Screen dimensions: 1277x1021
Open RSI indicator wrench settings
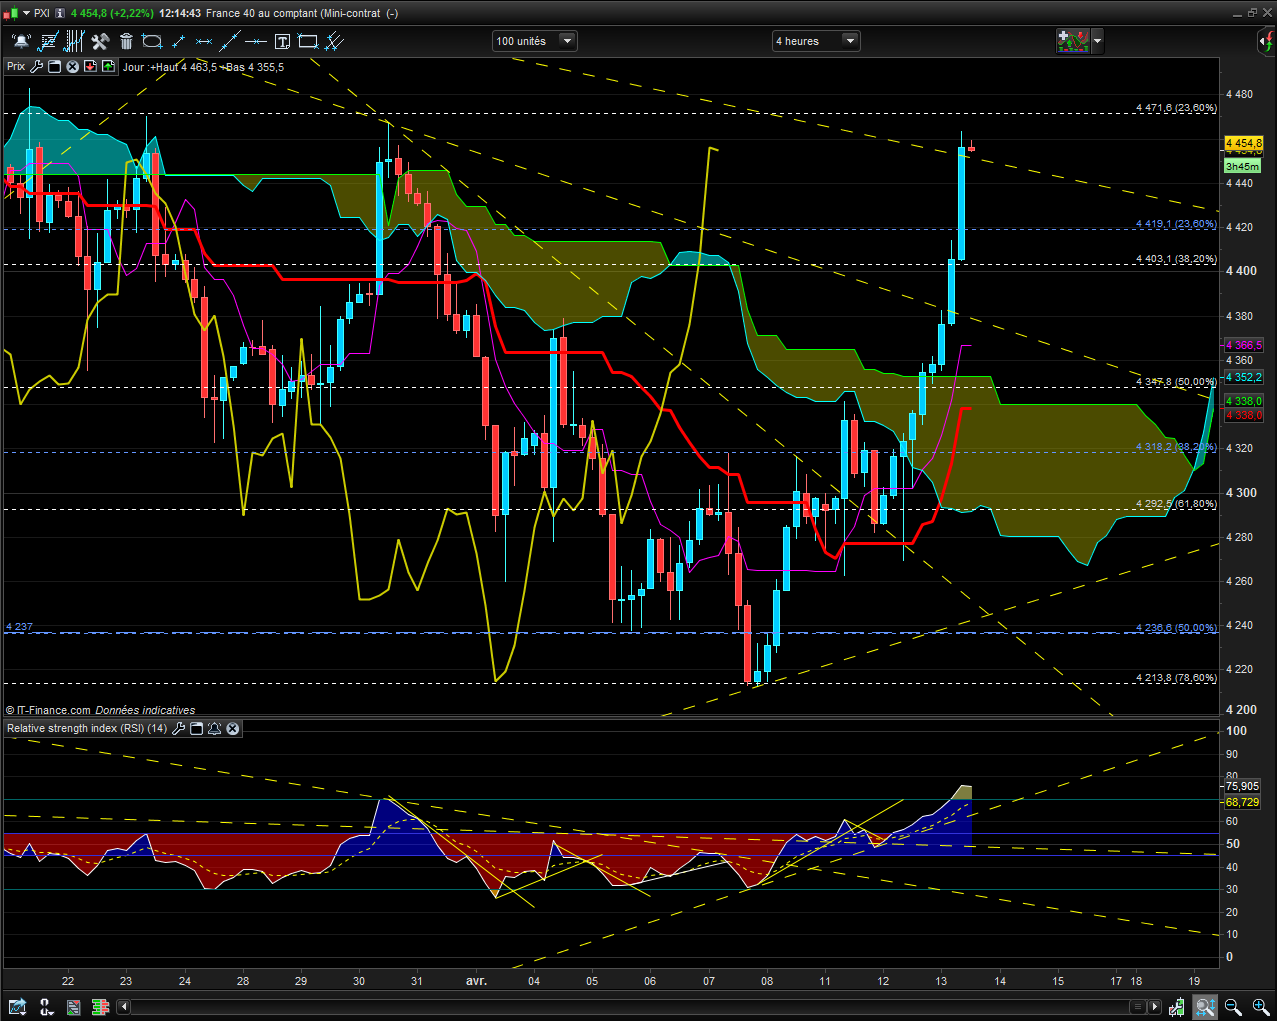point(178,728)
